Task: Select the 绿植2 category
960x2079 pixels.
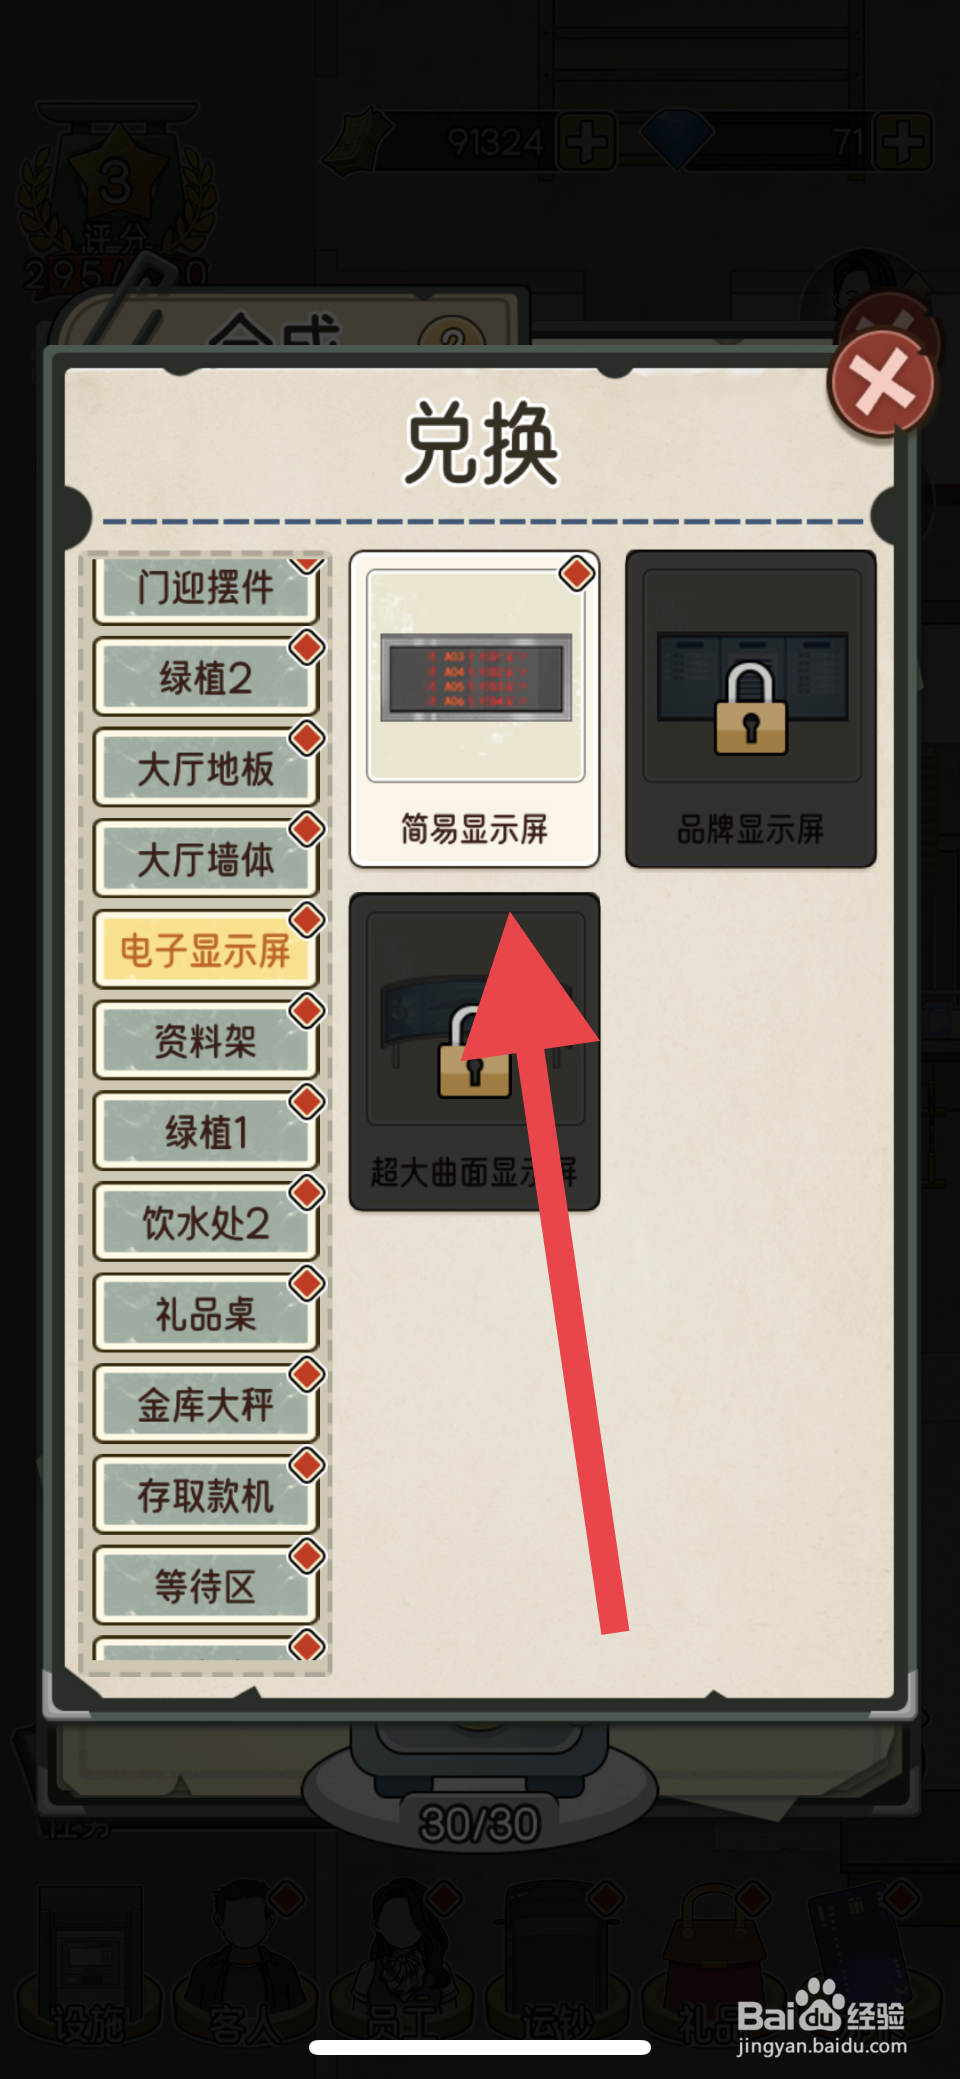Action: (x=206, y=677)
